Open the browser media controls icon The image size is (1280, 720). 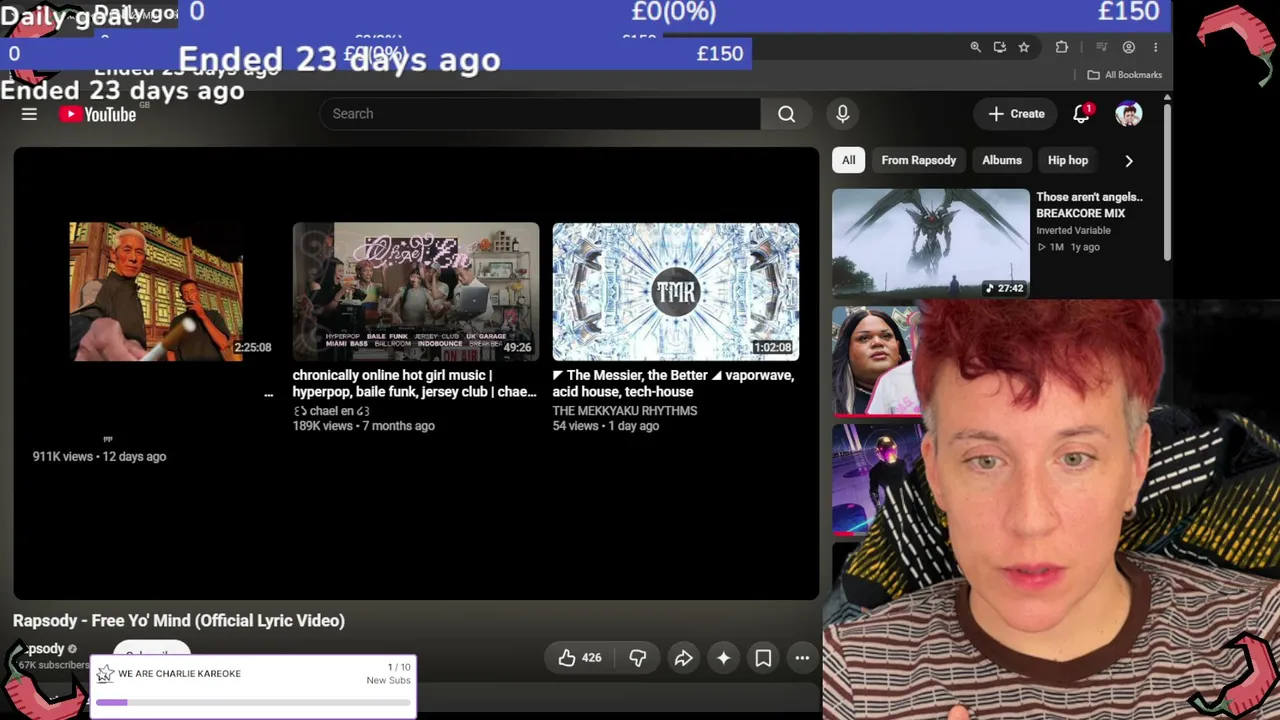(1101, 47)
